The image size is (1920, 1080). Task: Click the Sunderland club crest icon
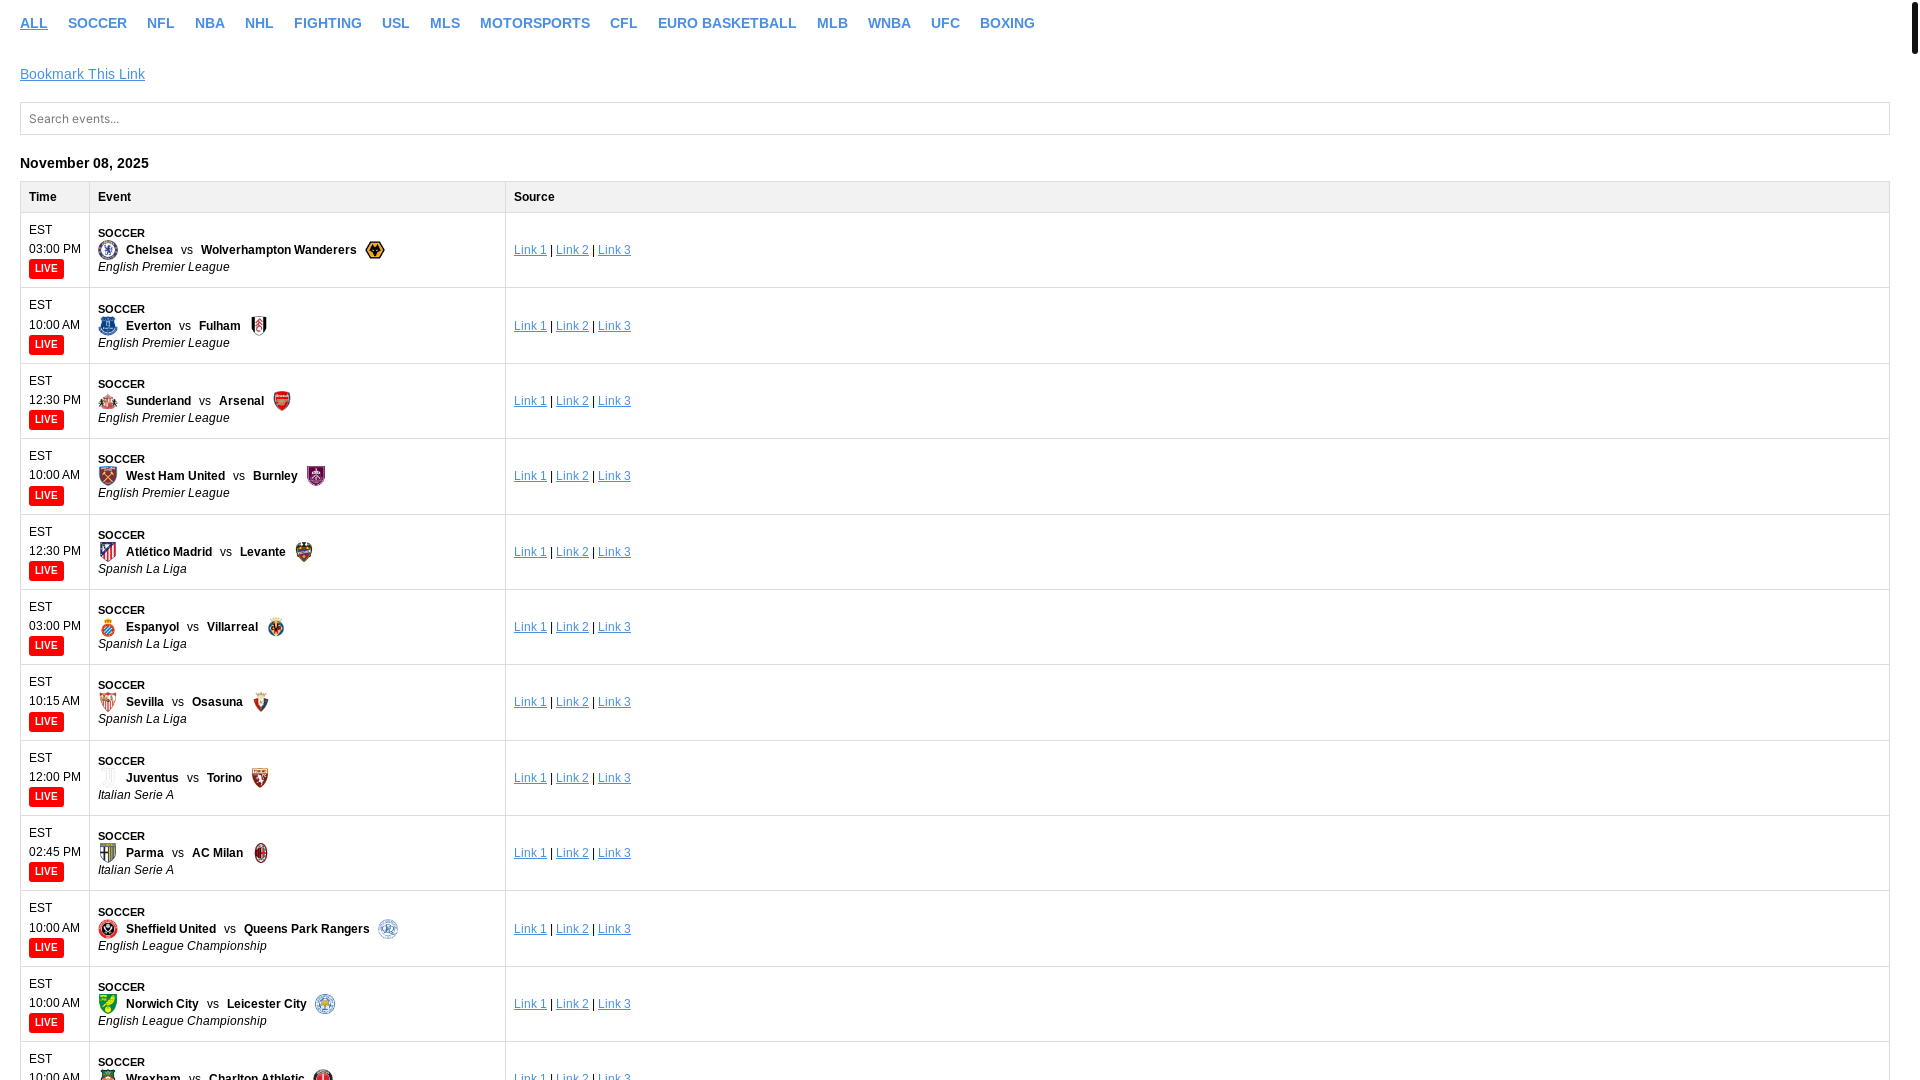pos(108,401)
